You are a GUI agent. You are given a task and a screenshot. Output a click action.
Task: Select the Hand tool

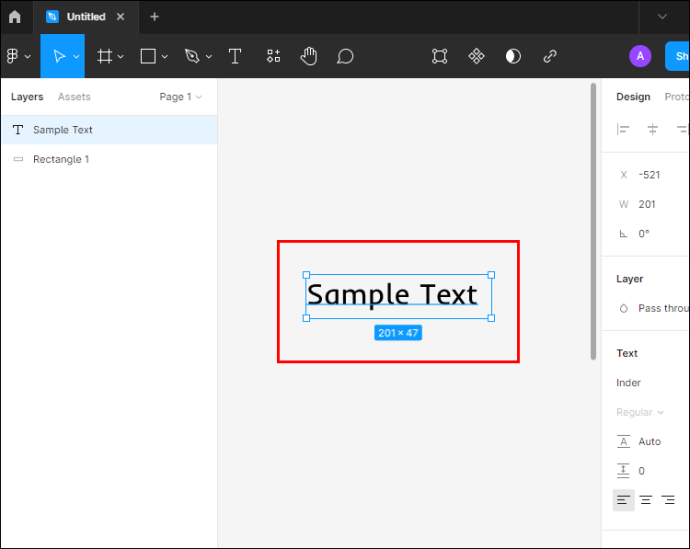pyautogui.click(x=309, y=56)
